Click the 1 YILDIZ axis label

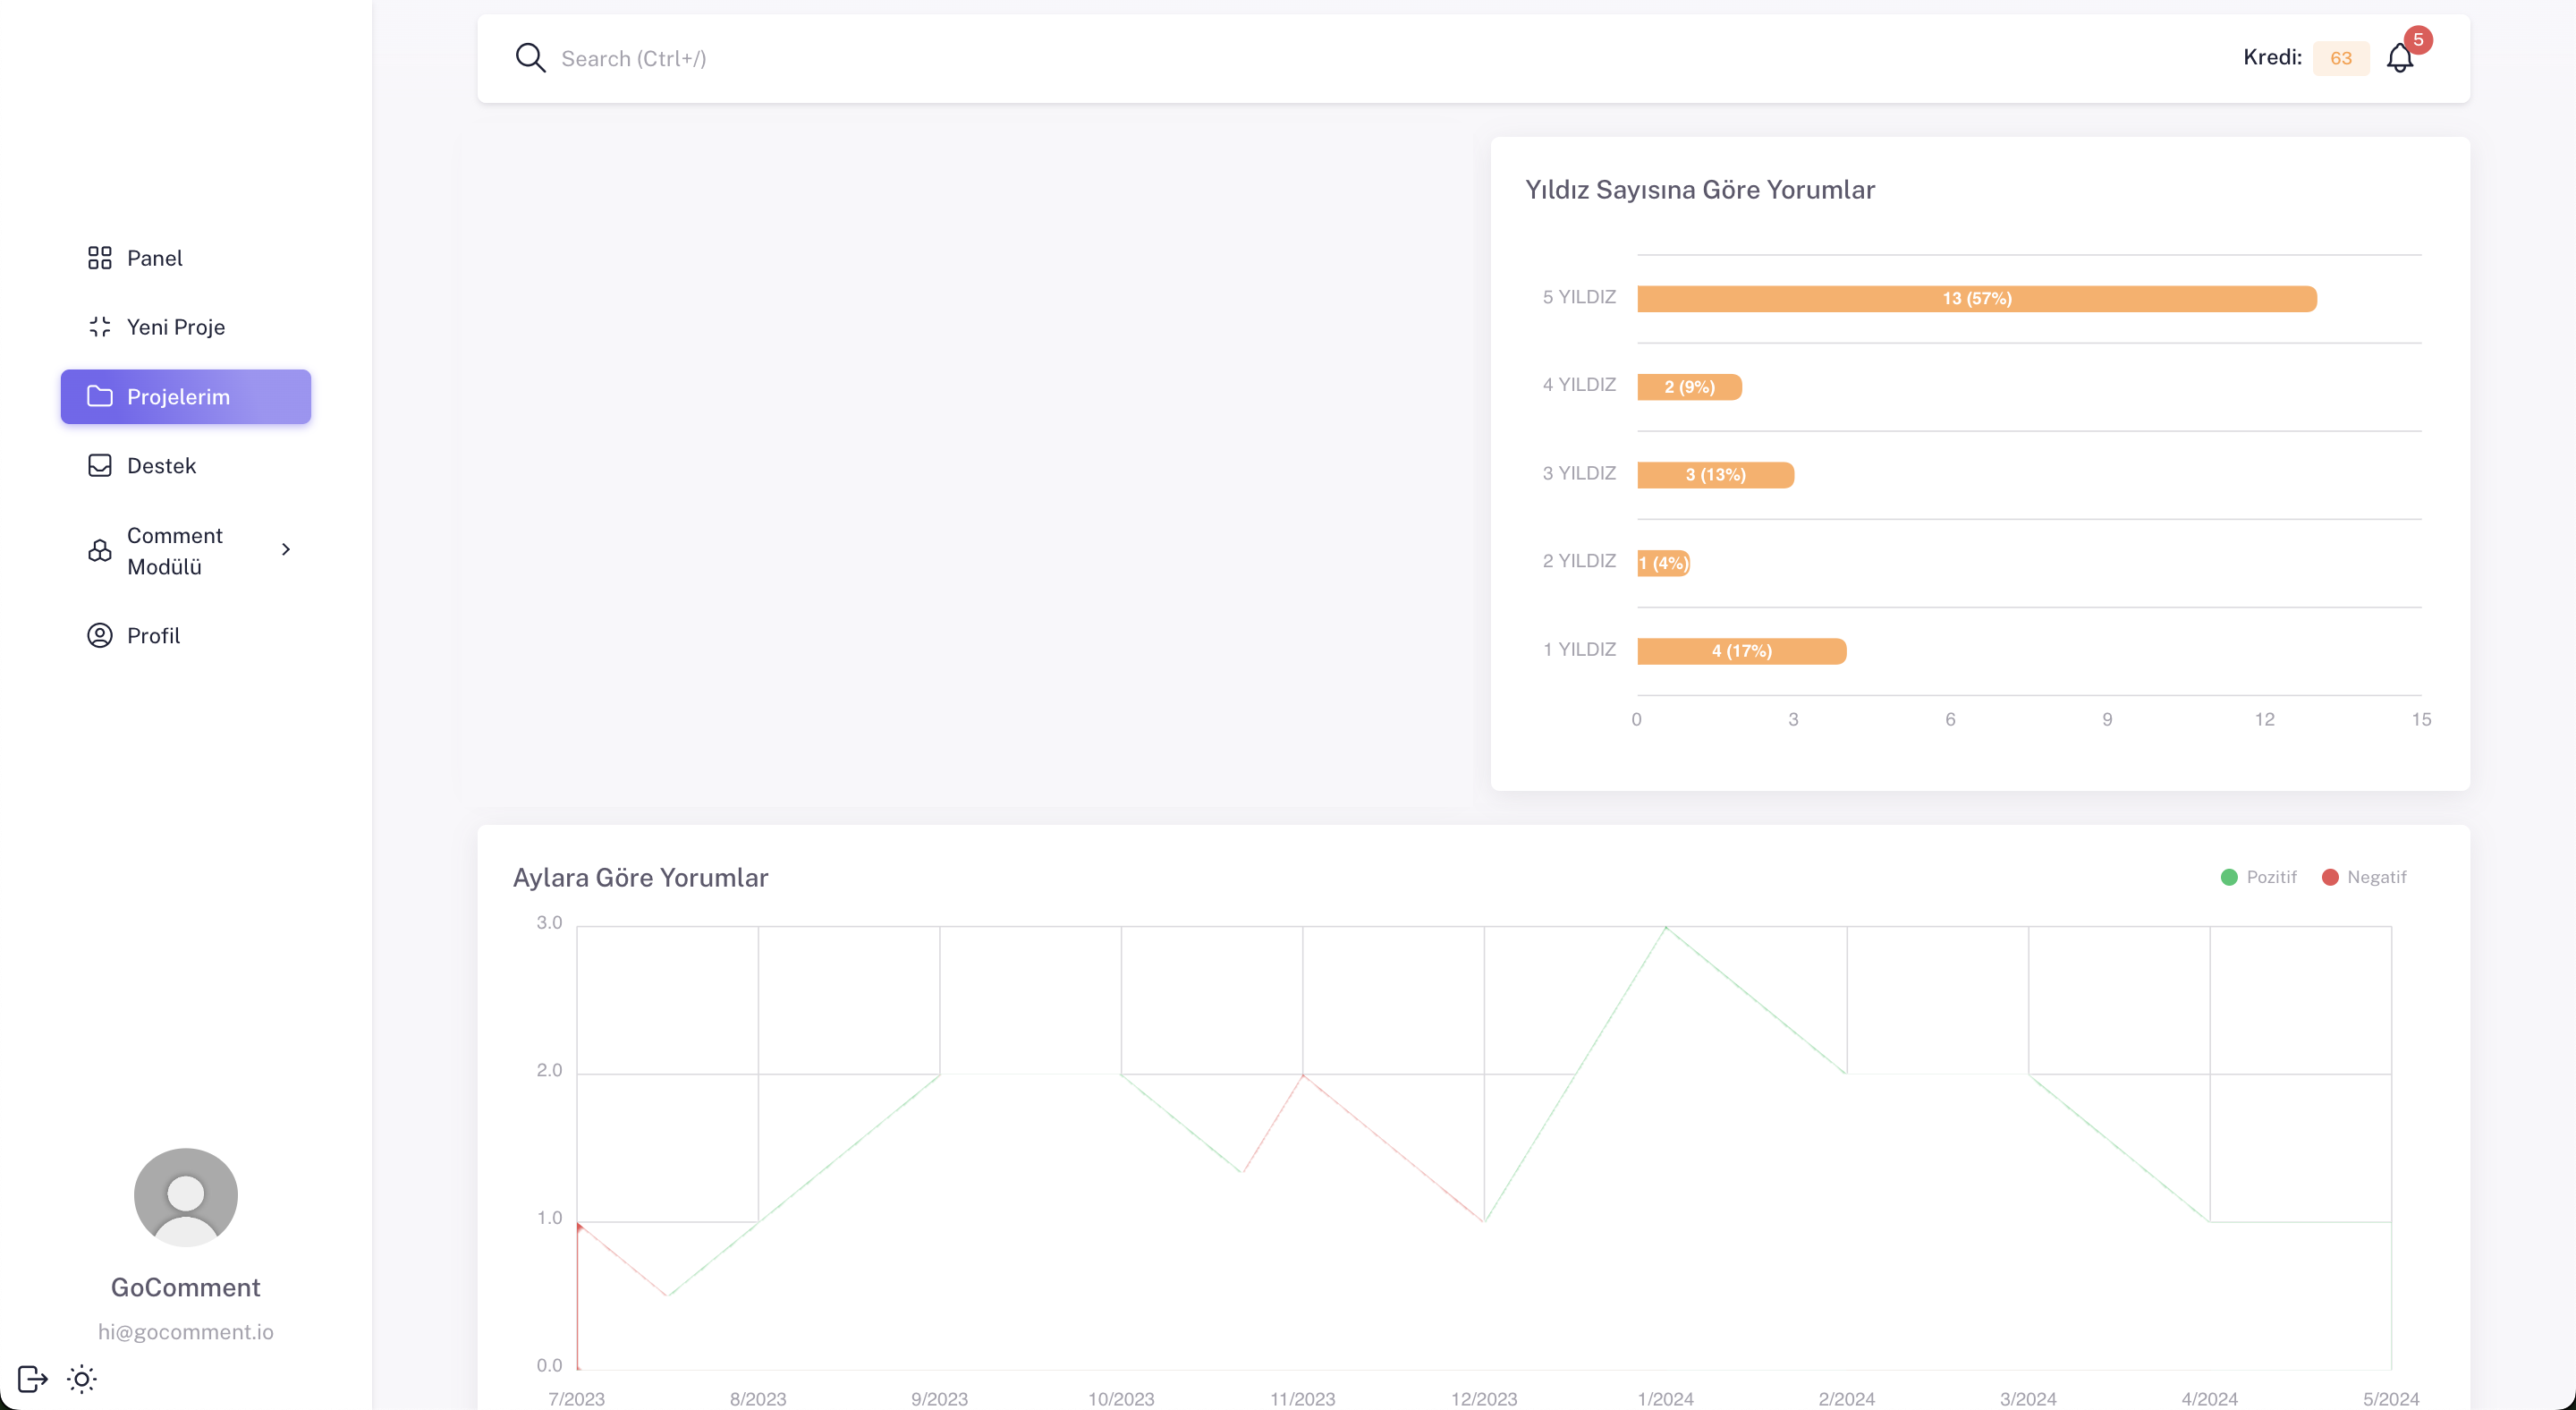click(x=1579, y=650)
